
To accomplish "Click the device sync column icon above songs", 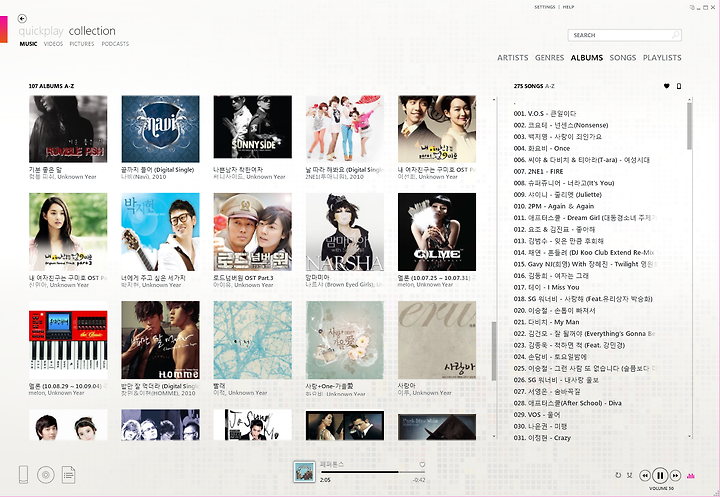I will pos(679,86).
